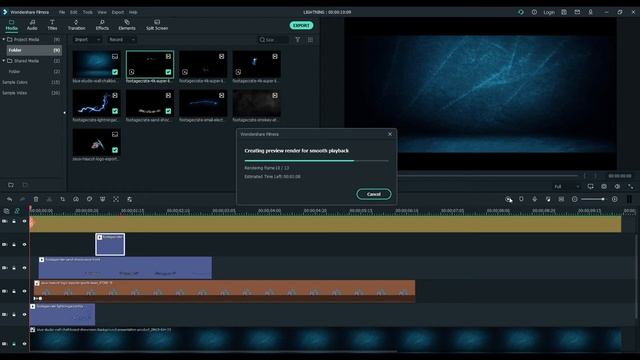Collapse the Shared Media tree
This screenshot has height=360, width=640.
(x=4, y=60)
